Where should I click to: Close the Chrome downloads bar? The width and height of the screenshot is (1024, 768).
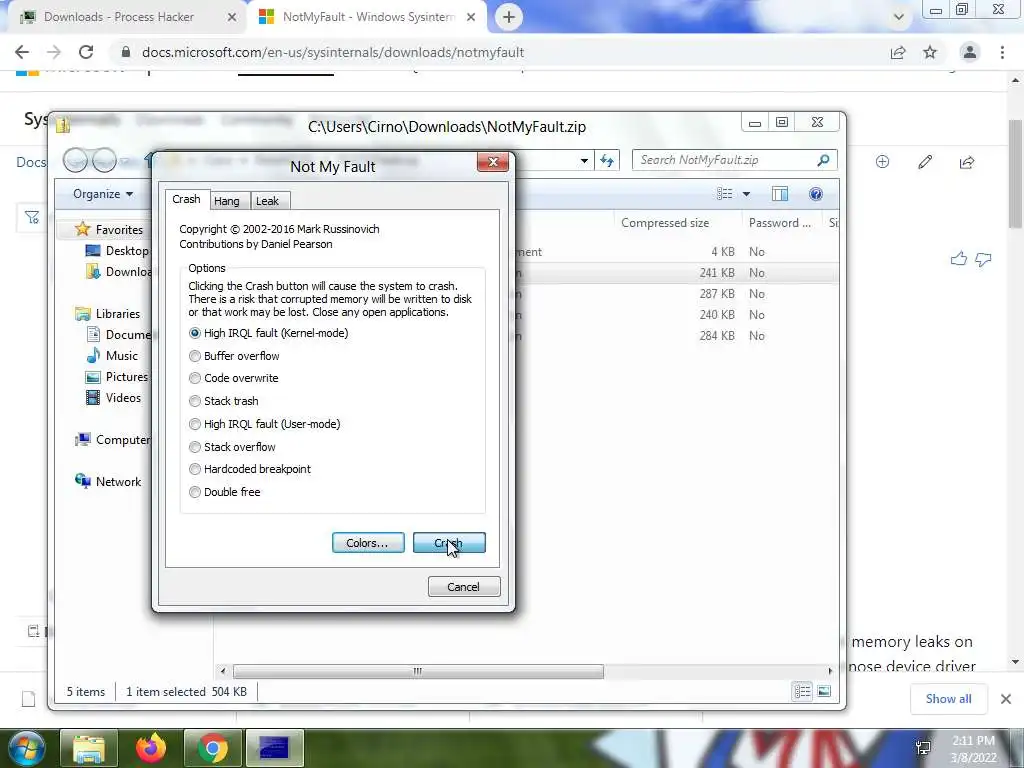point(1006,699)
